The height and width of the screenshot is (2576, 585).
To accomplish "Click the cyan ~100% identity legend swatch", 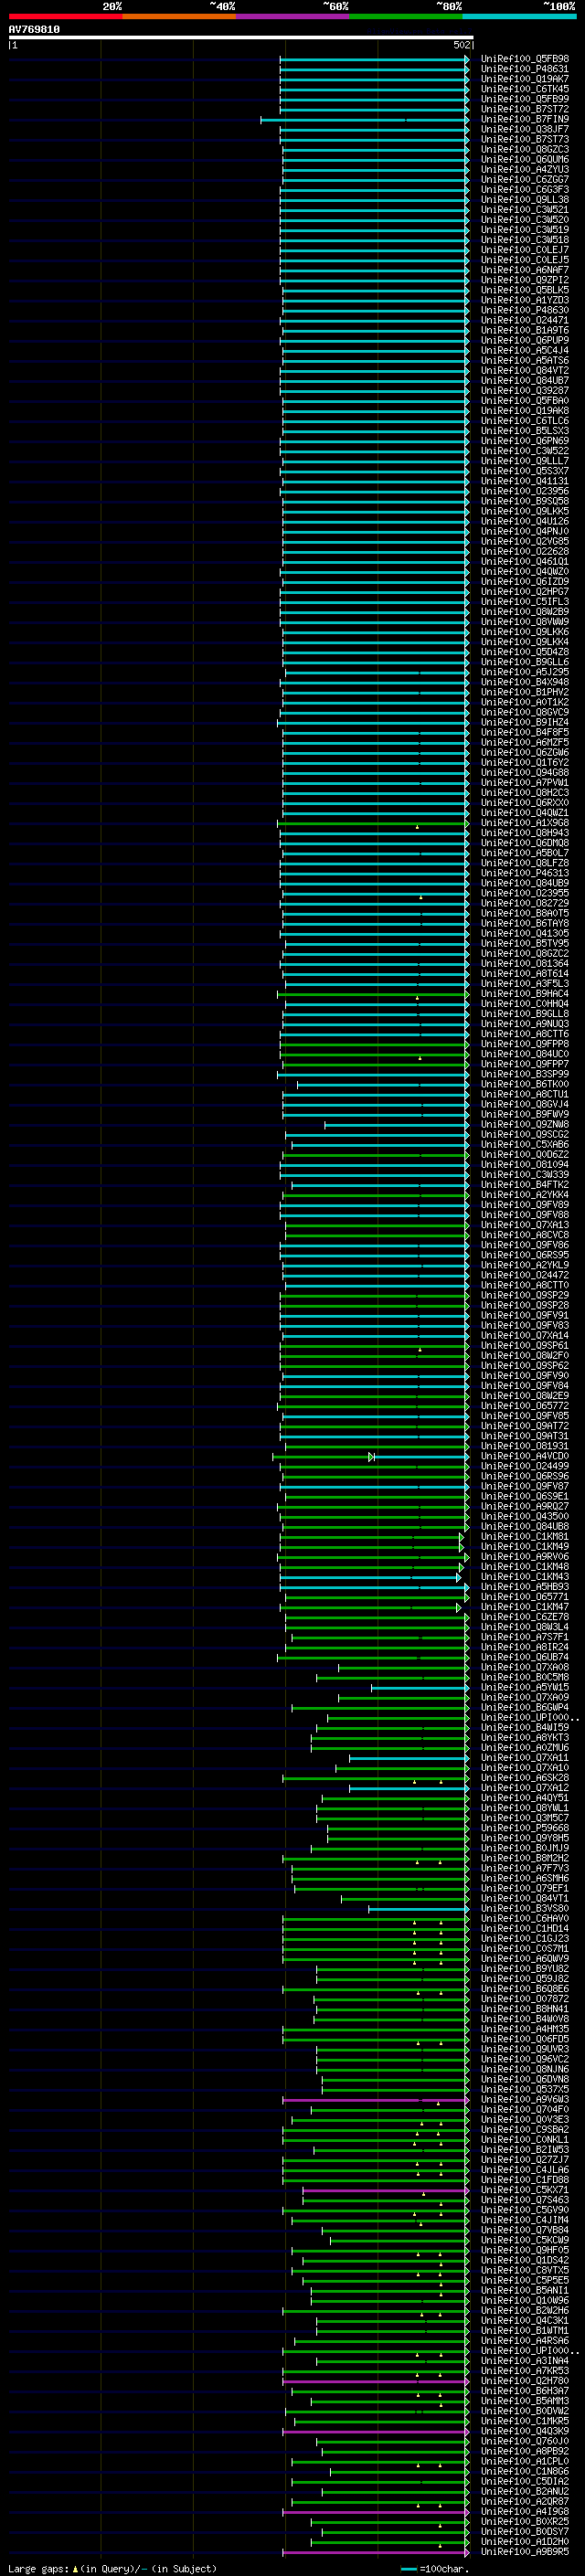I will [520, 16].
